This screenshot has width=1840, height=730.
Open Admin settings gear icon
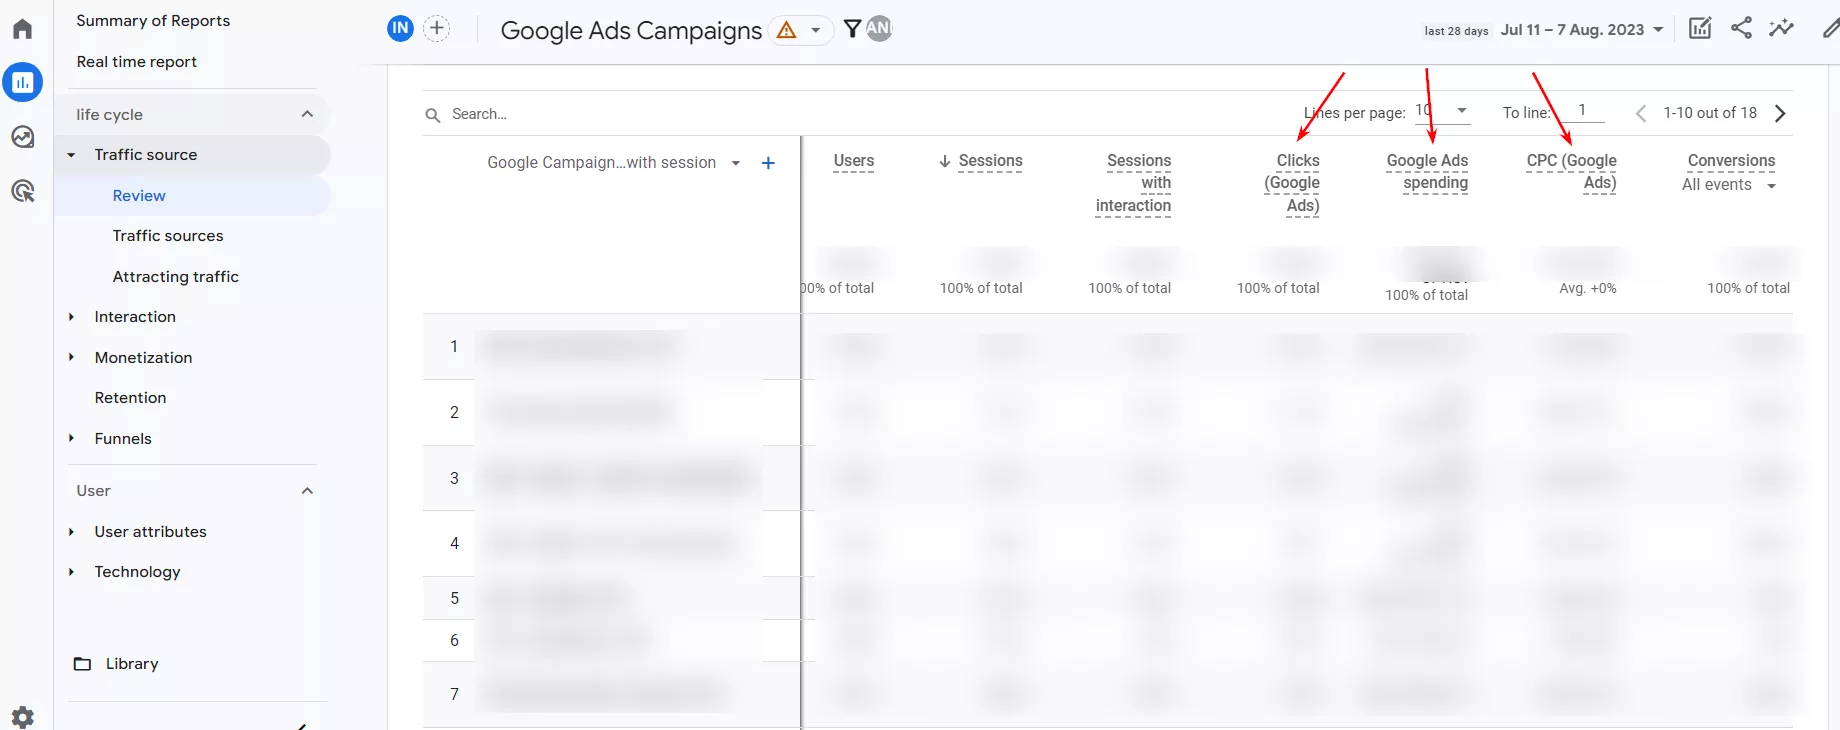(22, 716)
